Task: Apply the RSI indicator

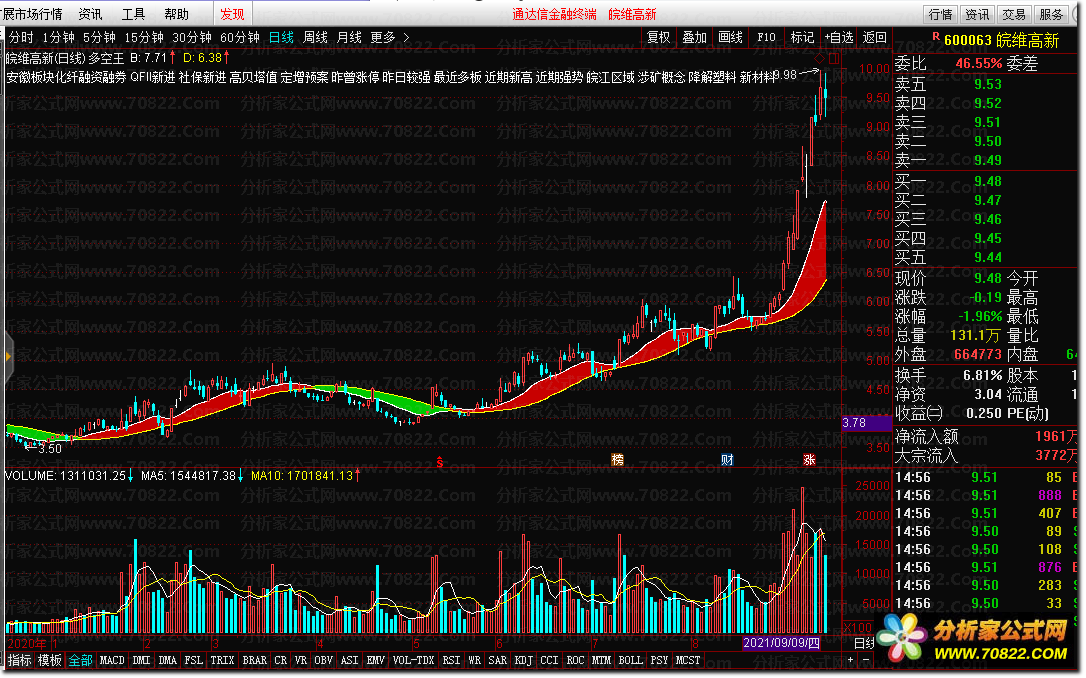Action: click(x=452, y=661)
